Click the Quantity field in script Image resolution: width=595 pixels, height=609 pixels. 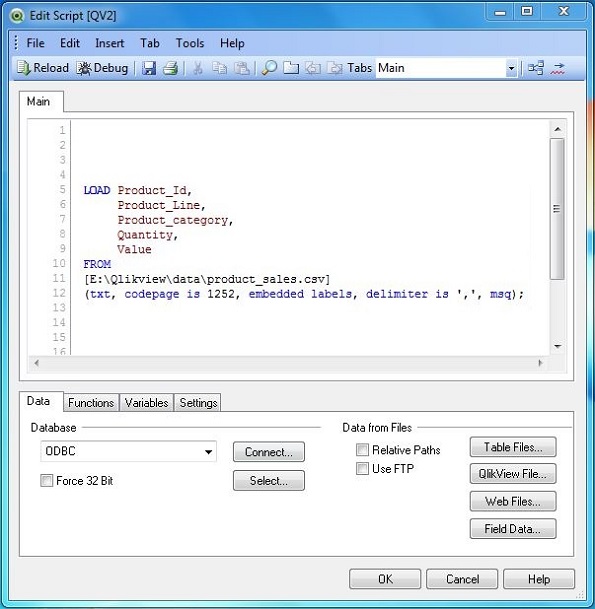[x=145, y=235]
